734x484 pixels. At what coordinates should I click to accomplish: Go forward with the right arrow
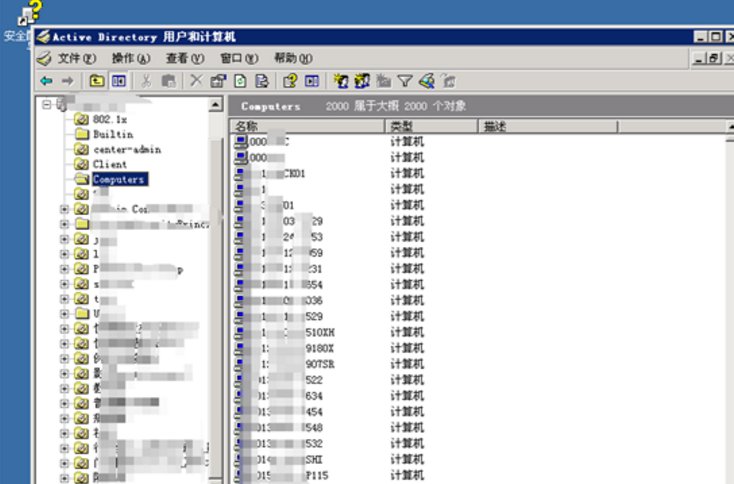(x=67, y=81)
